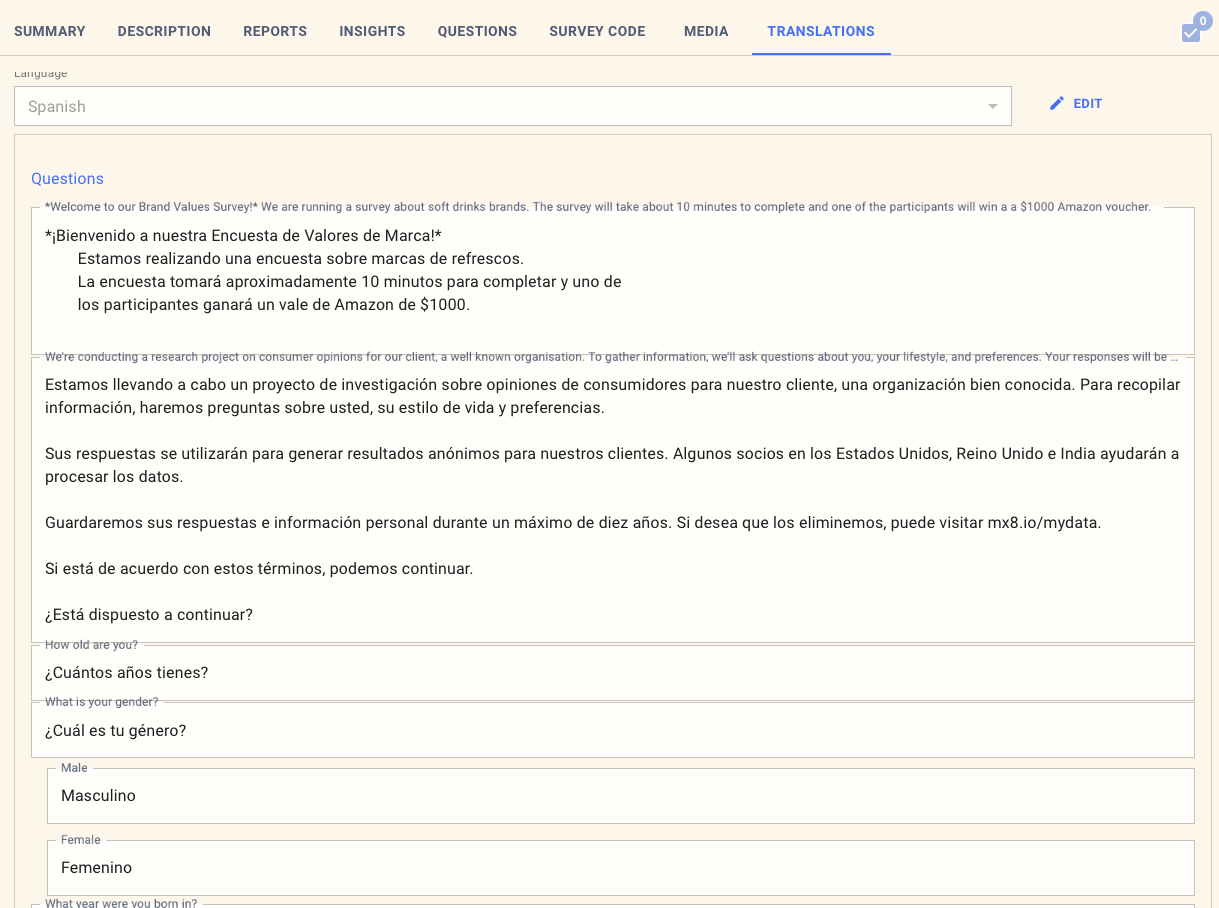Open the Insights tab
This screenshot has width=1219, height=908.
[372, 31]
